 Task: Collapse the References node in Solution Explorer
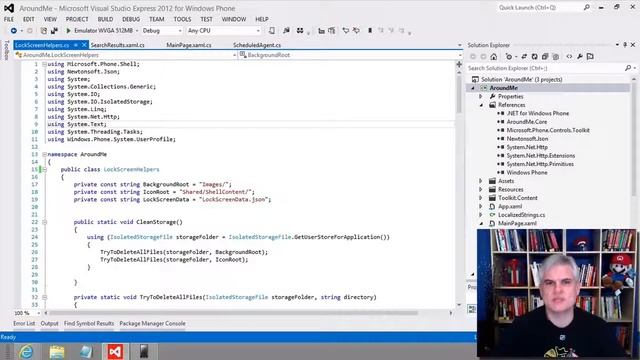pos(481,105)
